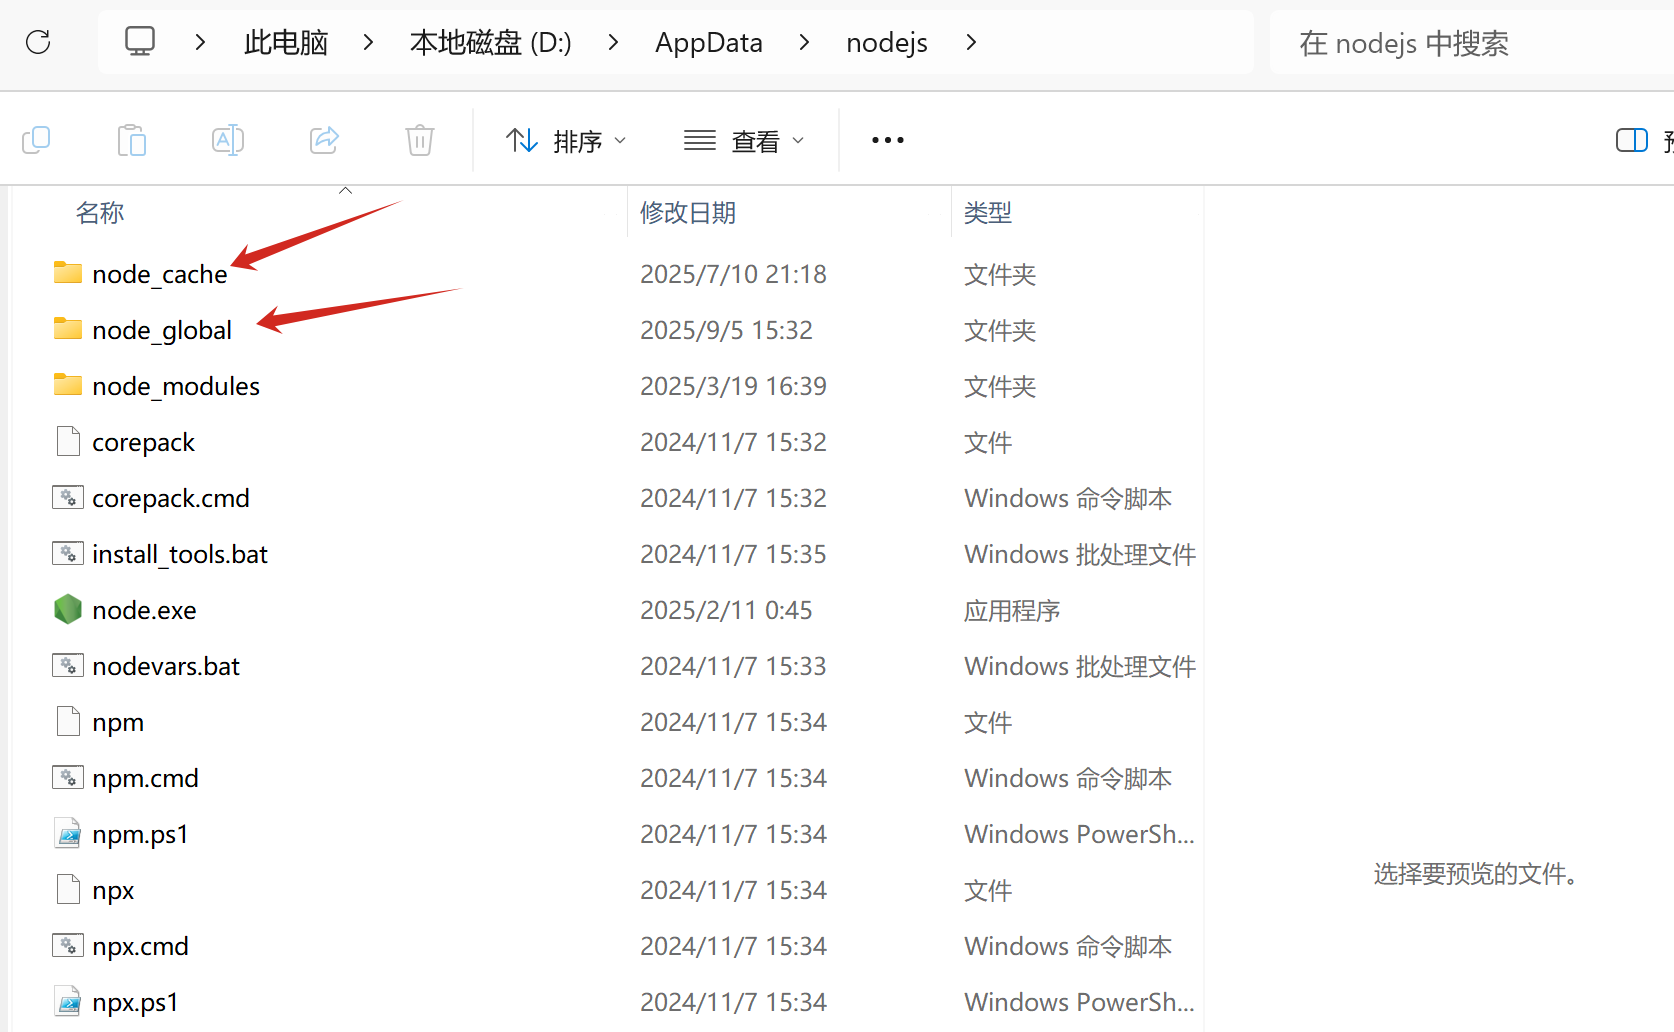Click the share icon in toolbar

click(324, 140)
